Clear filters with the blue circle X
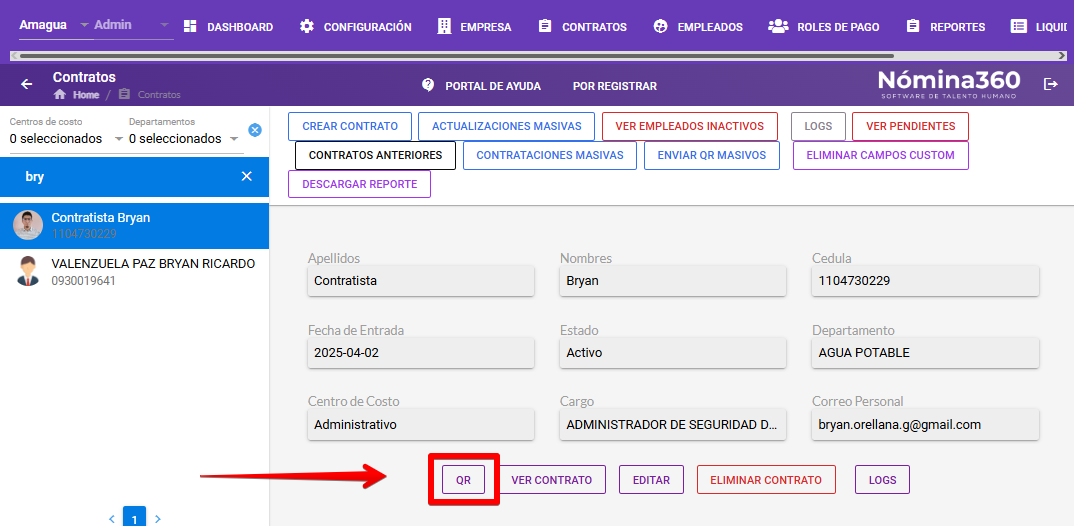1074x526 pixels. click(255, 130)
